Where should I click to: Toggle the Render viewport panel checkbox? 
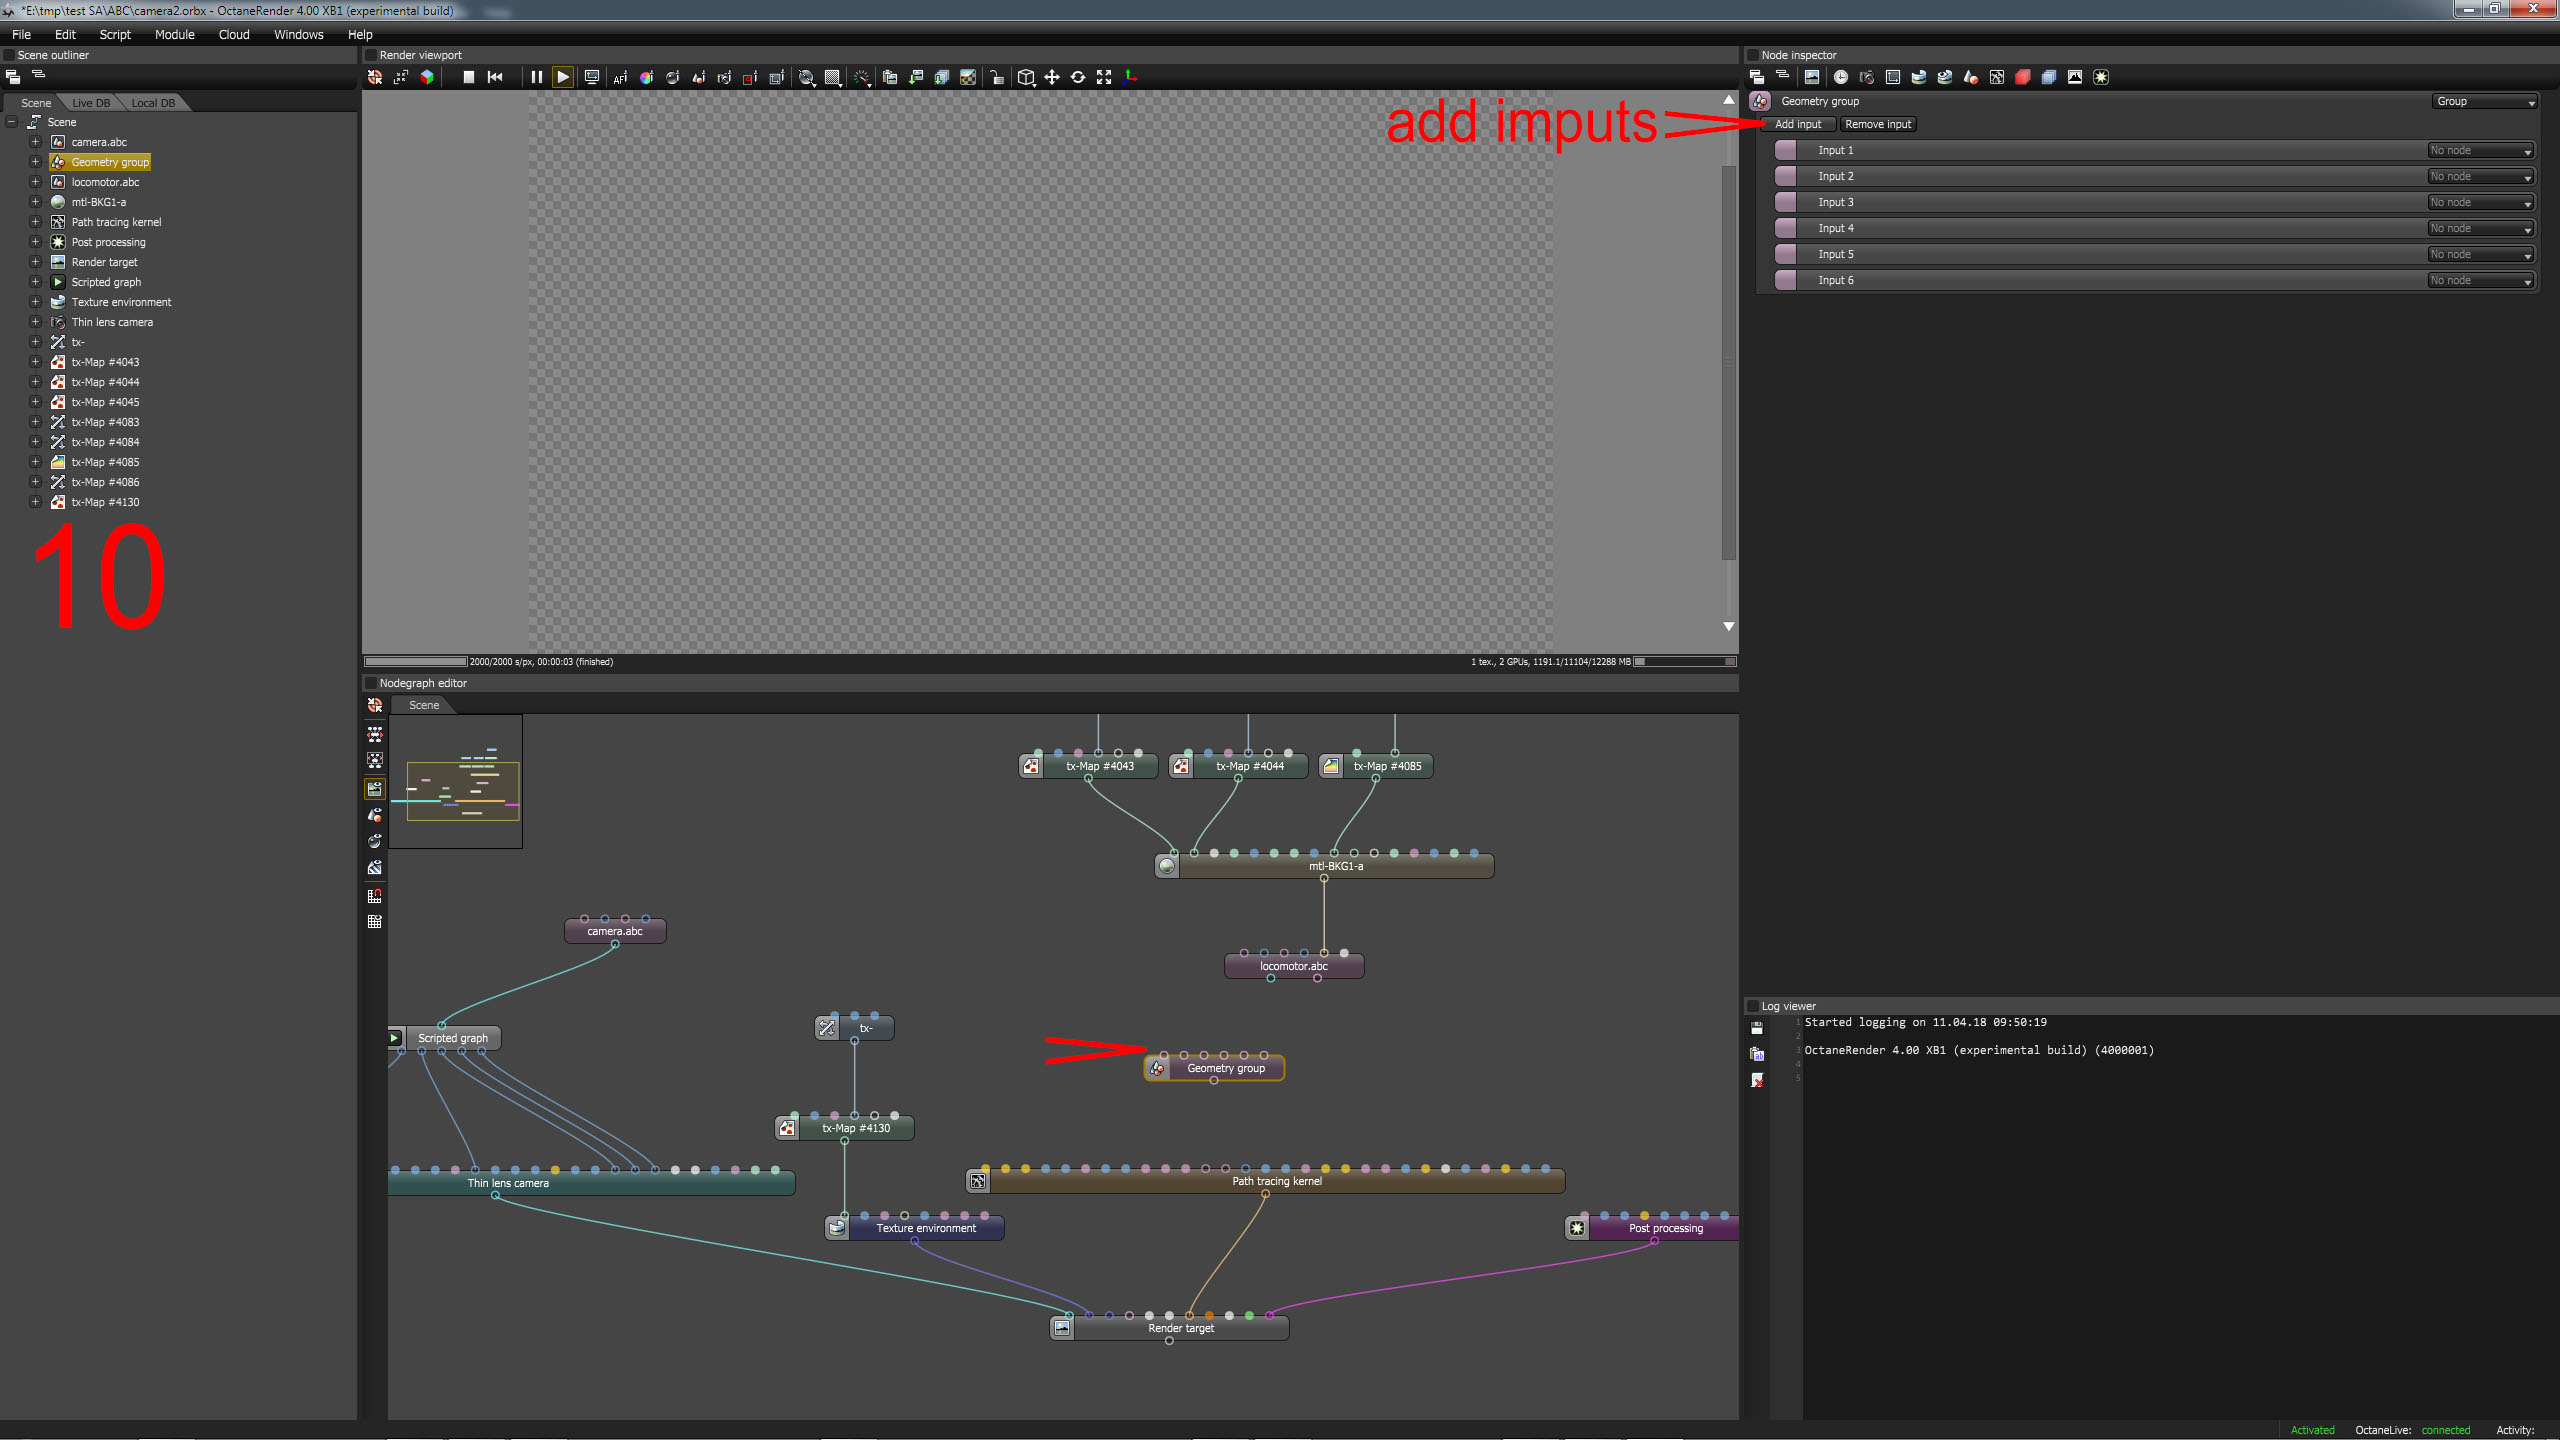371,55
